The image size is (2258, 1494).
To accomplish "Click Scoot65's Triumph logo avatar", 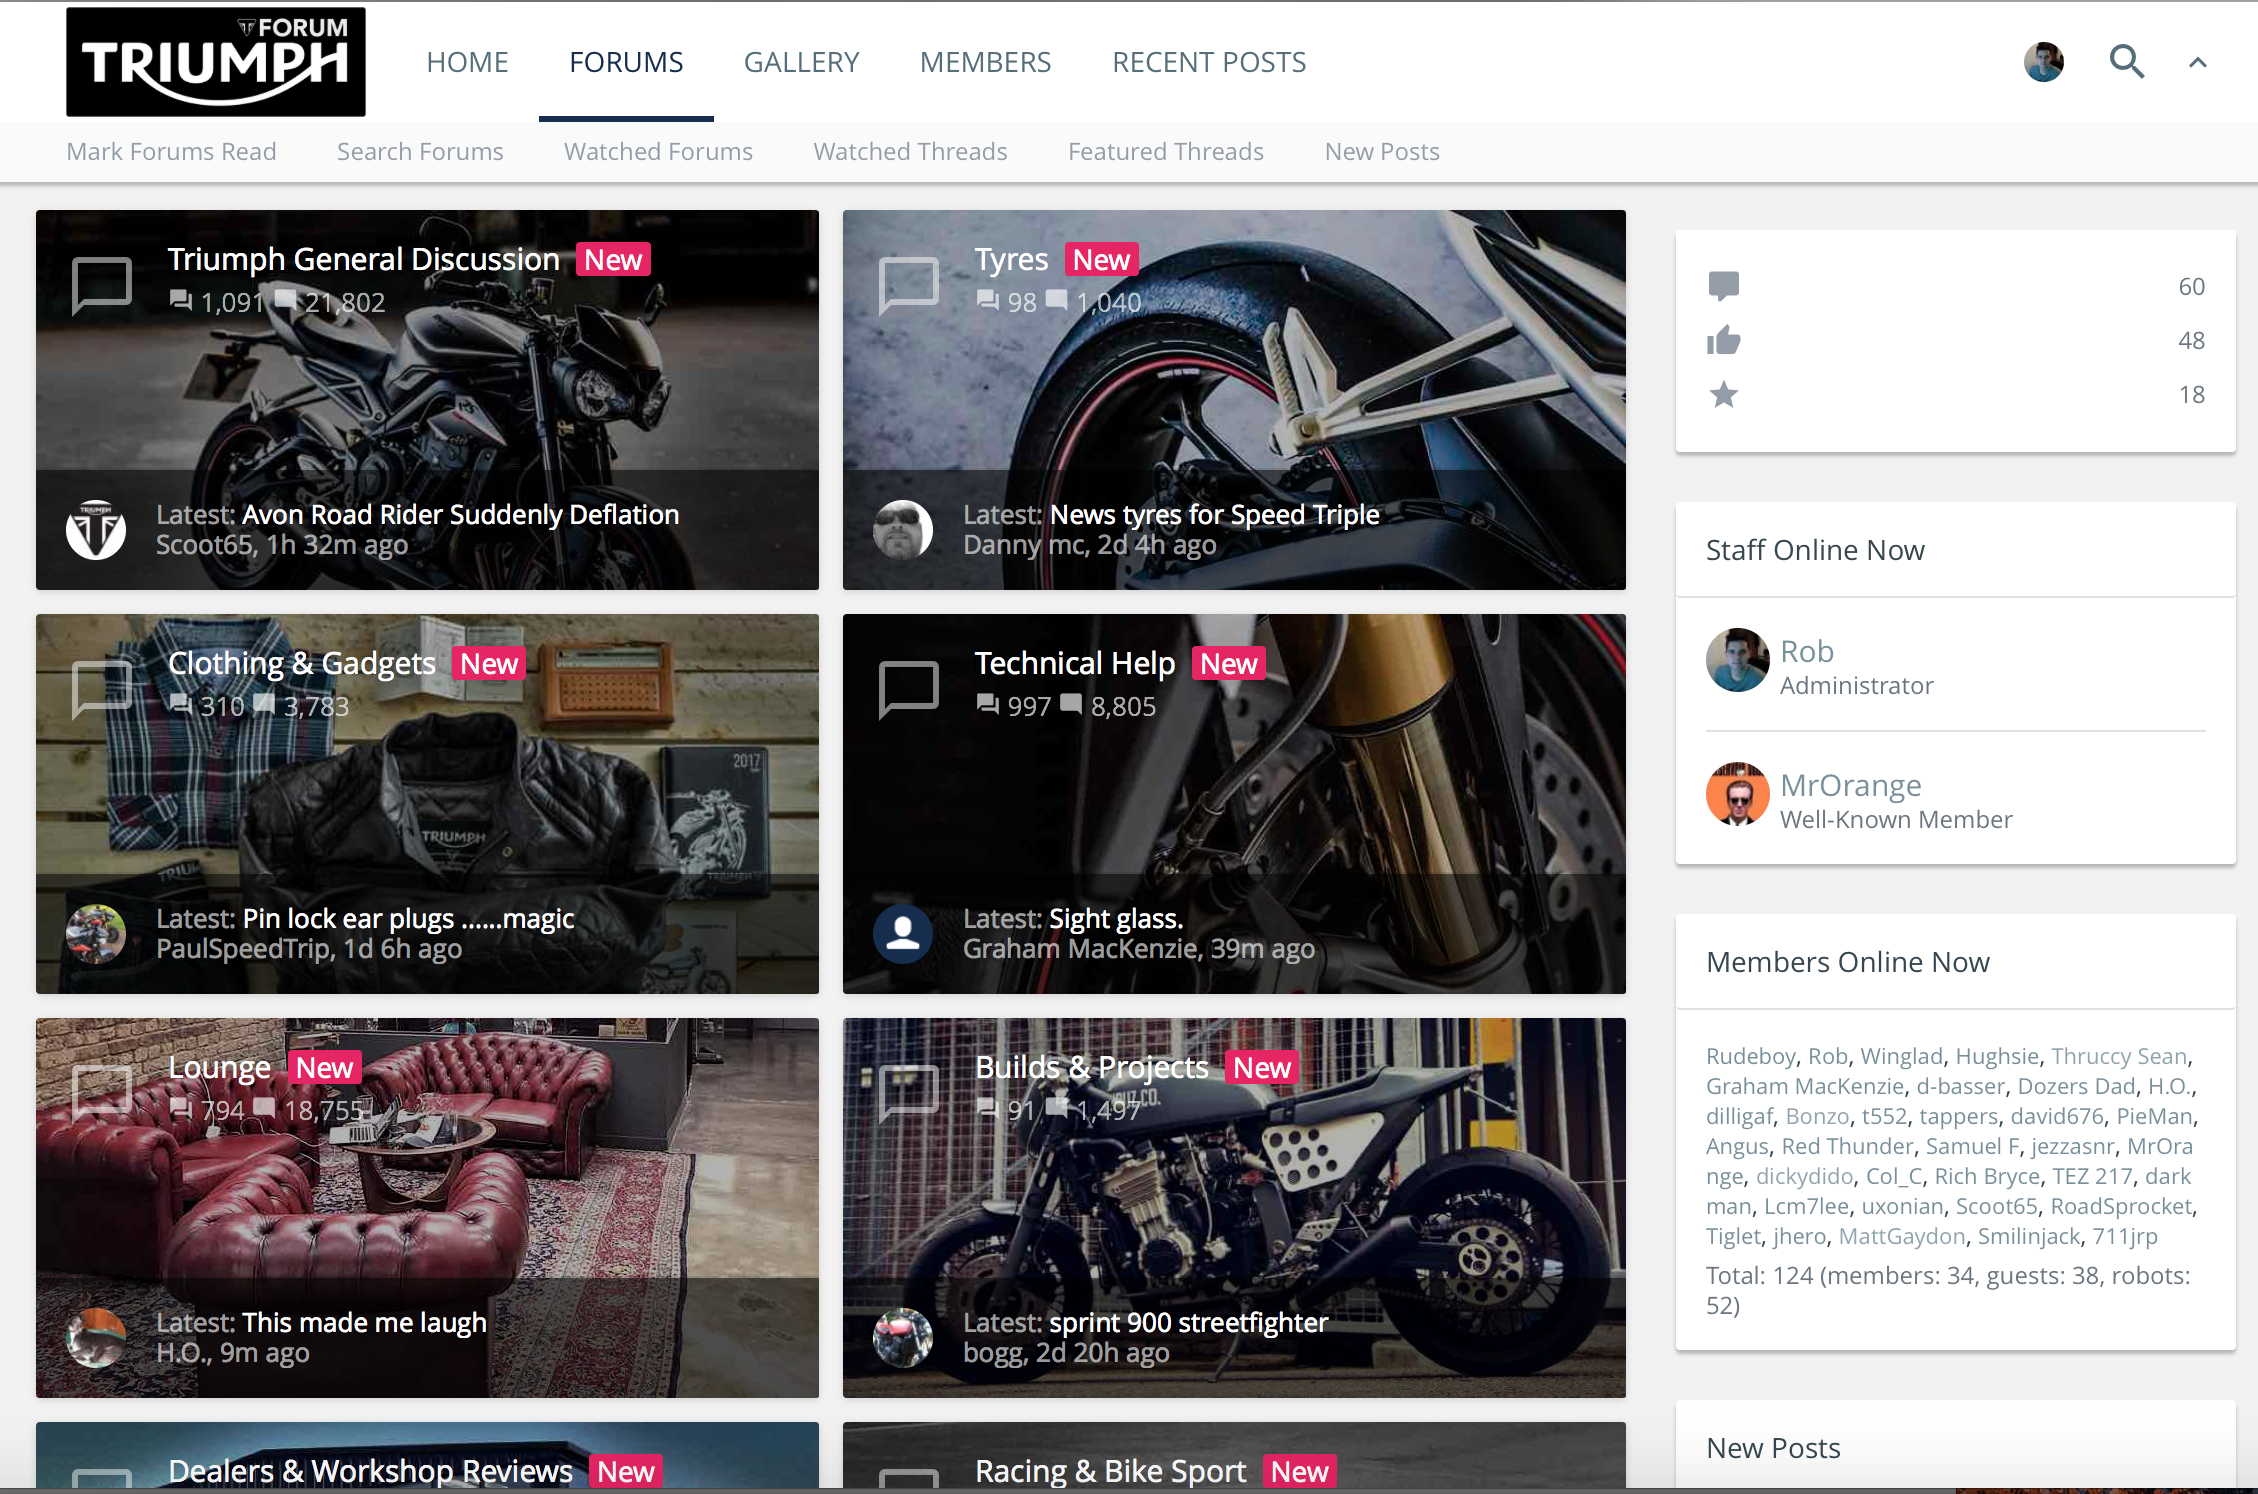I will pos(96,530).
